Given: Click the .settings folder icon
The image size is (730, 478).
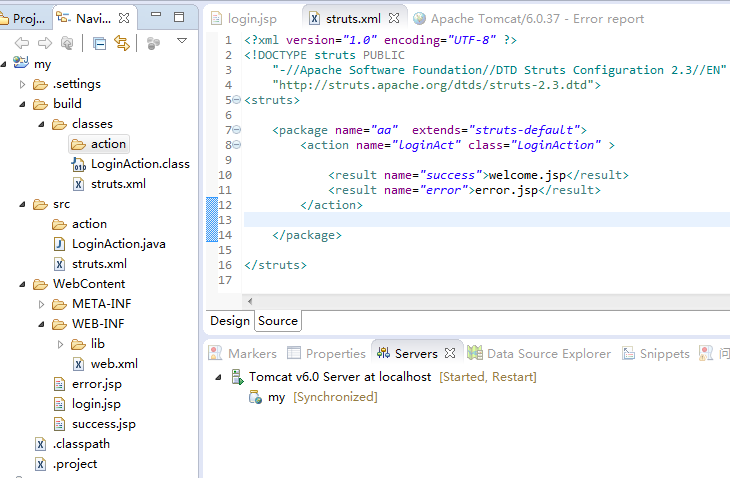Looking at the screenshot, I should pyautogui.click(x=41, y=85).
